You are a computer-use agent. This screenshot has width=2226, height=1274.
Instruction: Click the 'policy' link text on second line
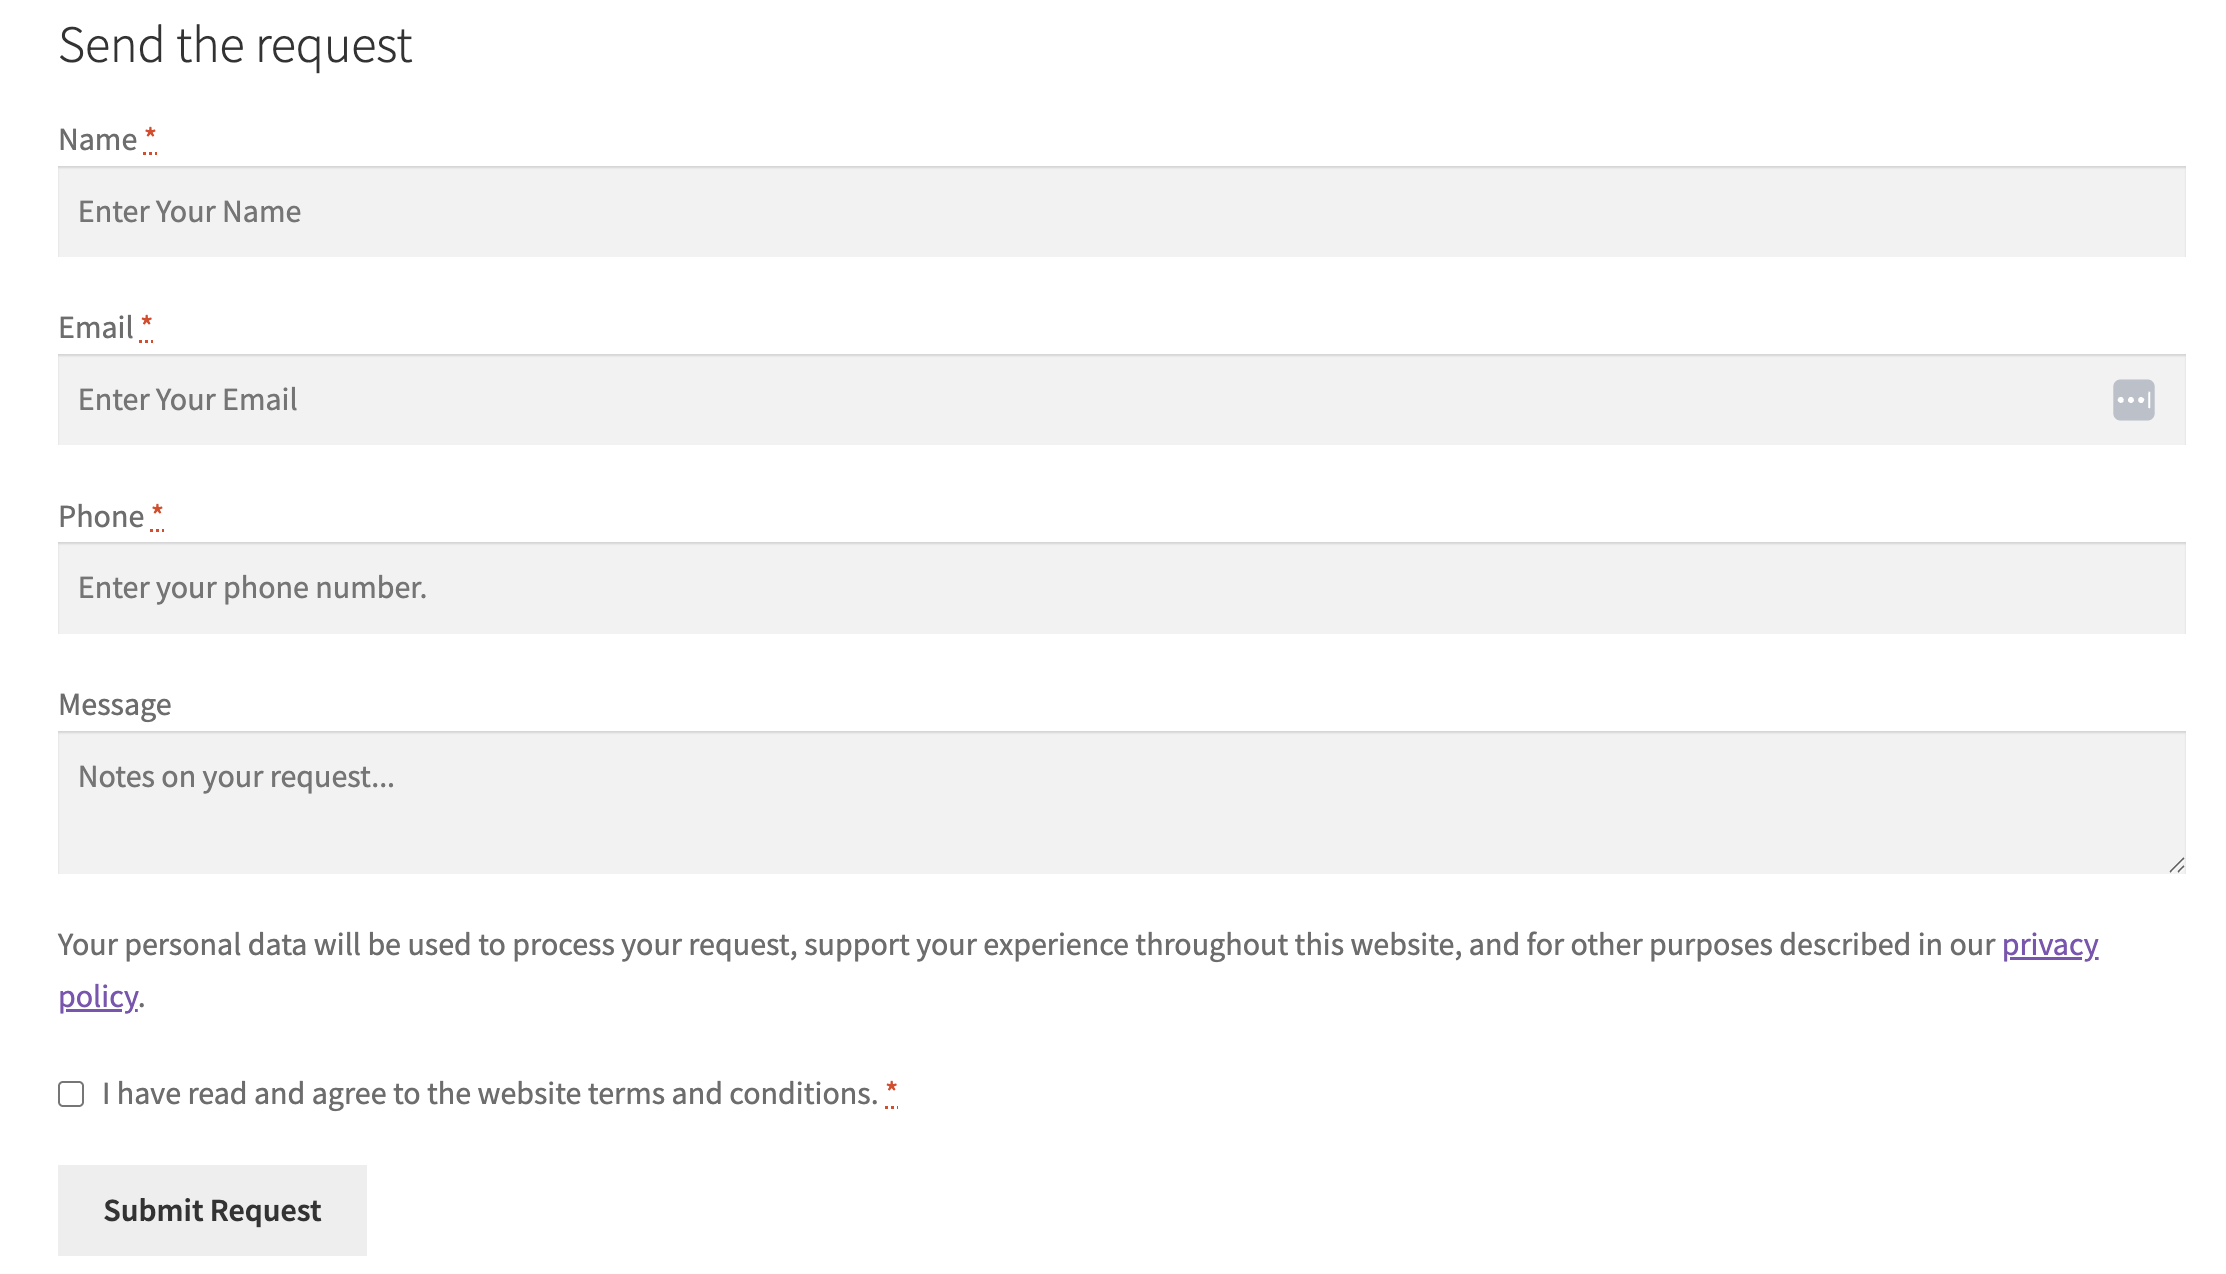coord(98,997)
